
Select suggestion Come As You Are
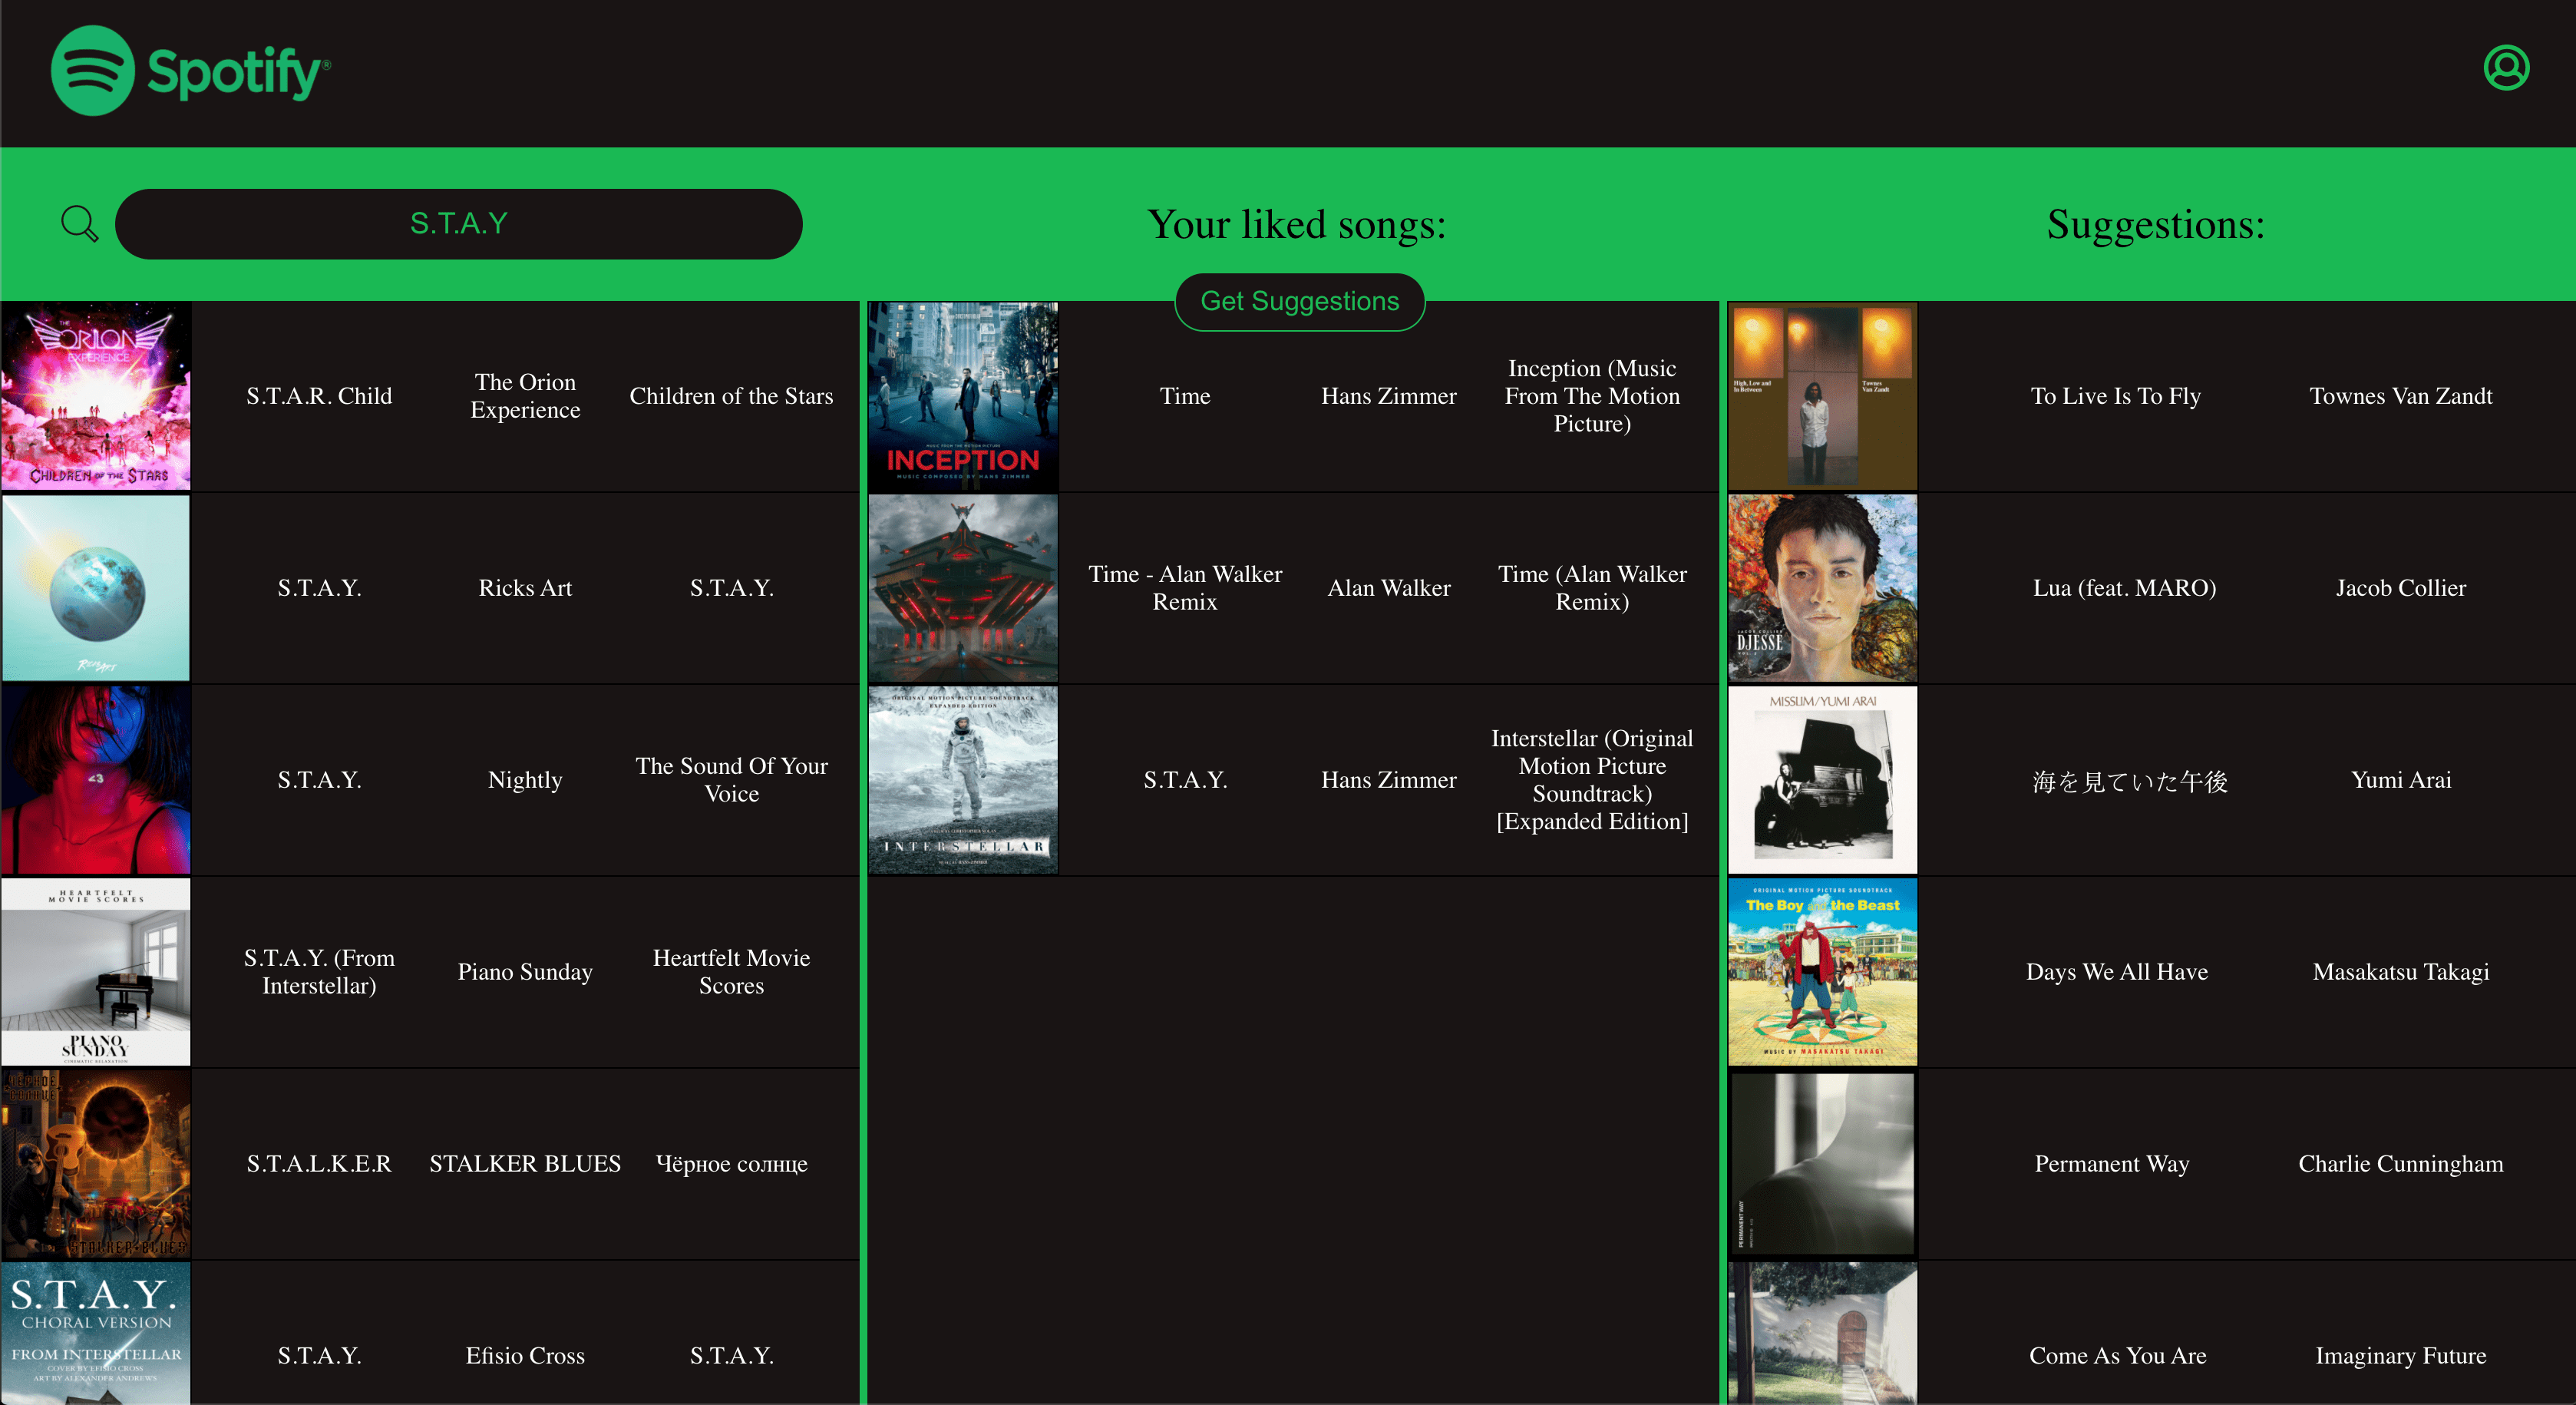(x=2118, y=1356)
